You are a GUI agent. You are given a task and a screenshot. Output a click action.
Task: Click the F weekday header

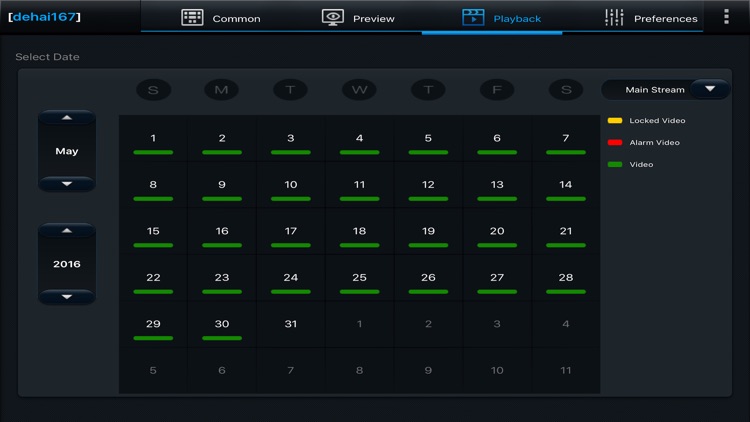[x=497, y=89]
